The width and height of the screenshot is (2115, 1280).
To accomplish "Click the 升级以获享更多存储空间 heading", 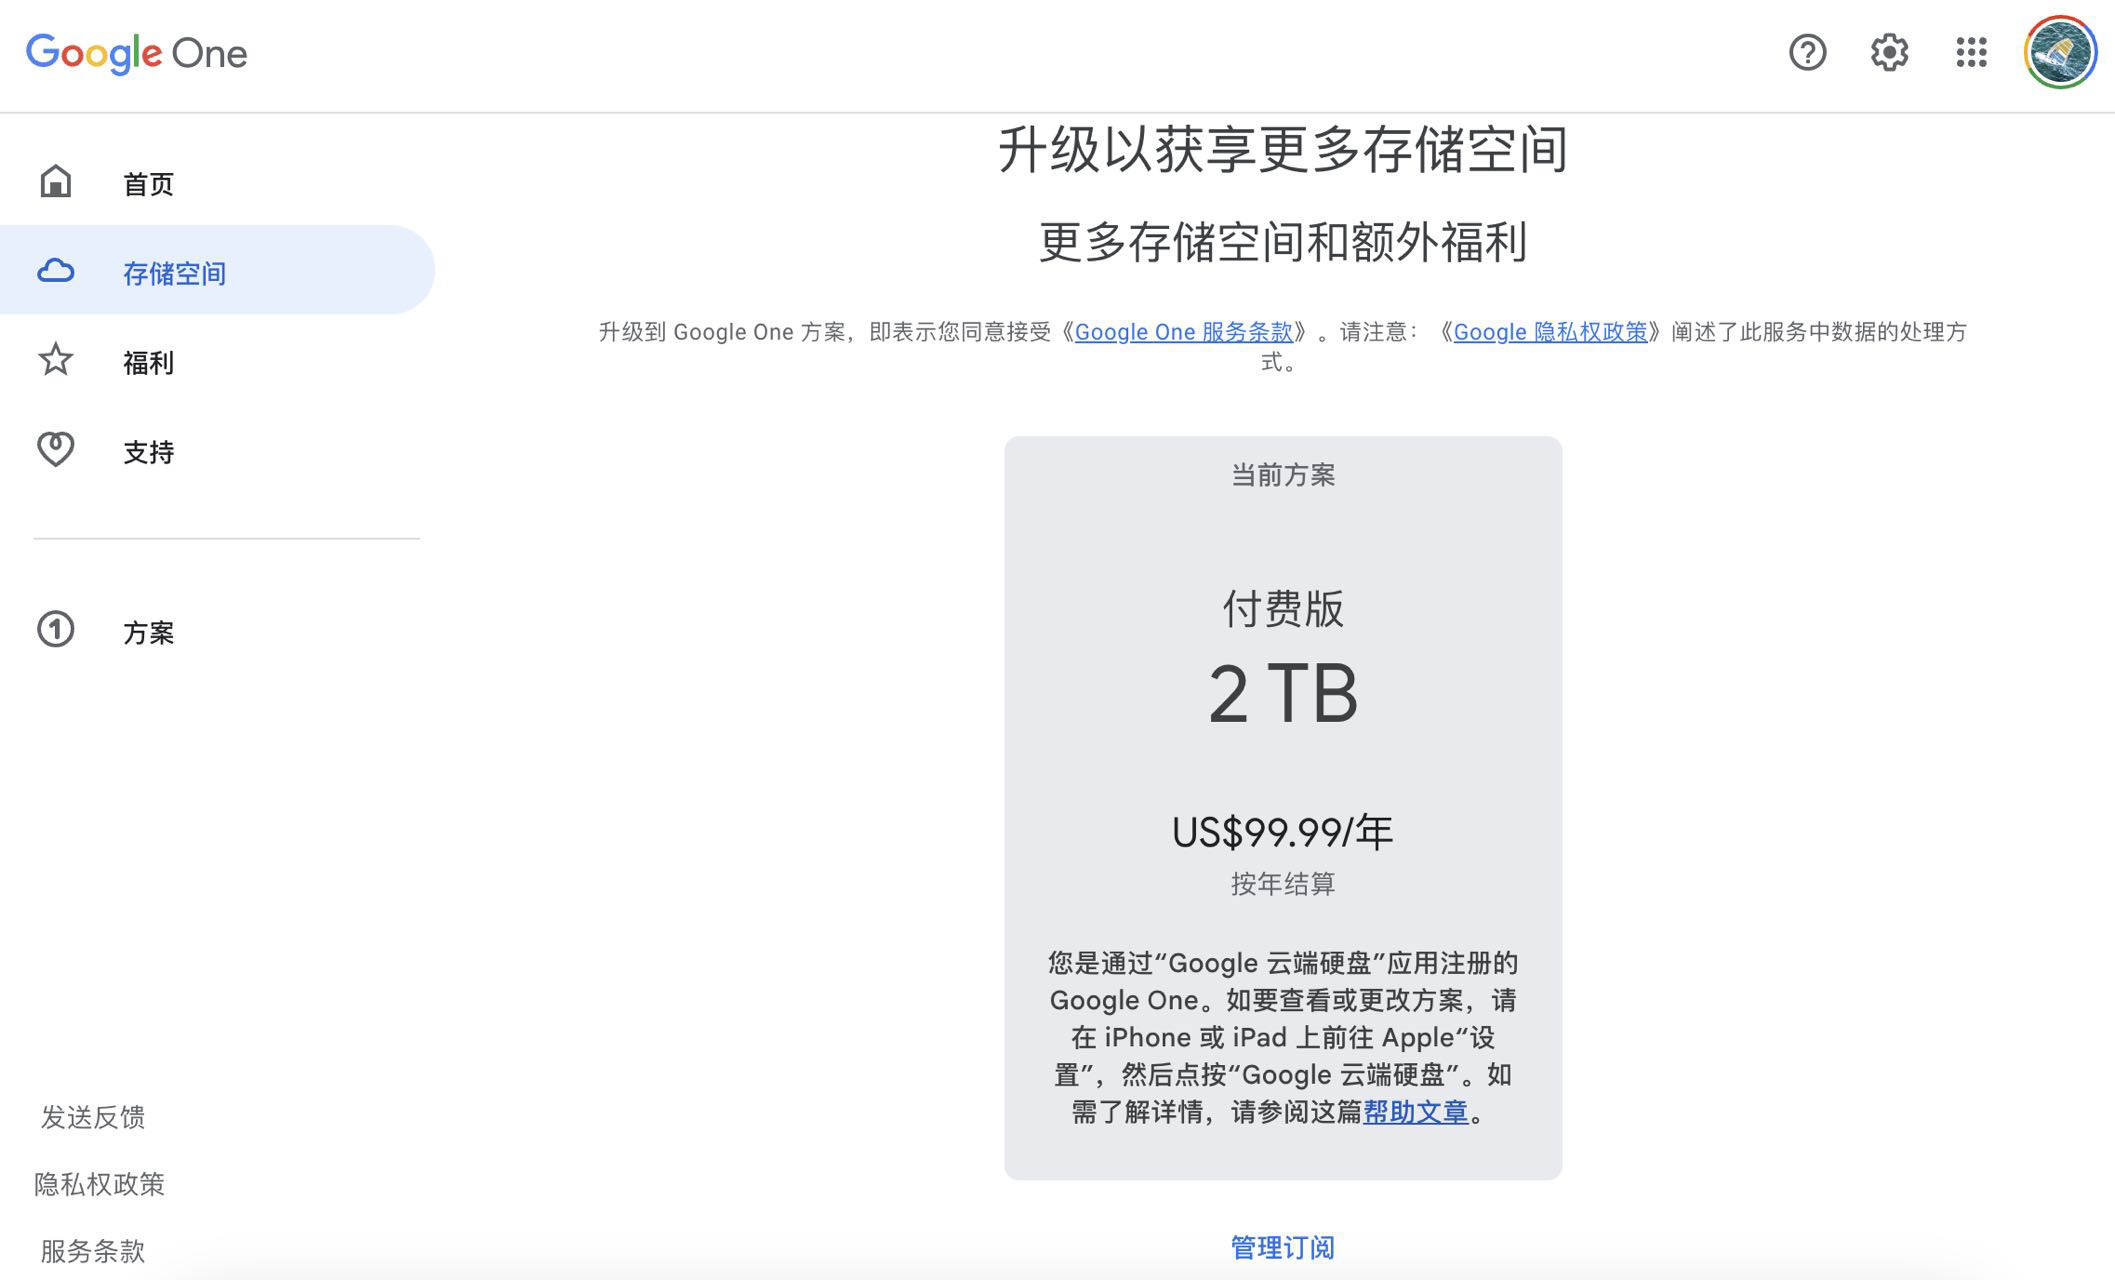I will tap(1283, 150).
